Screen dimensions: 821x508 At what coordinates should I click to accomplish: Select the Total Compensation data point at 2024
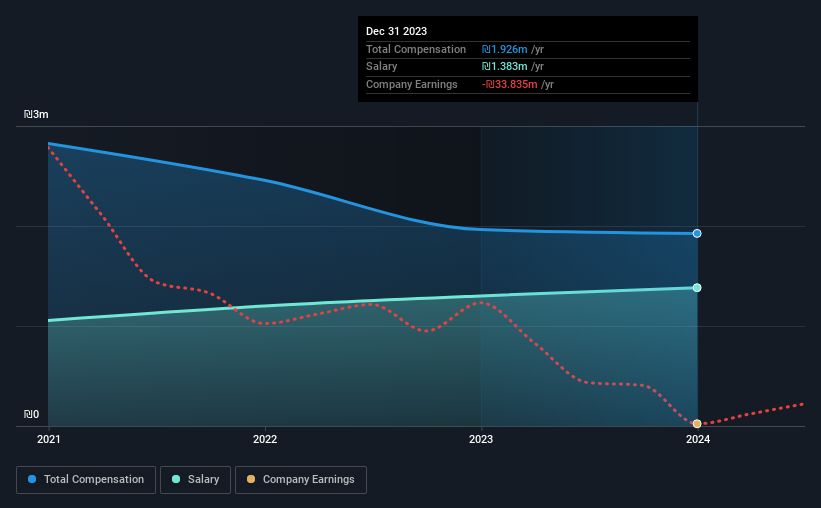coord(697,234)
